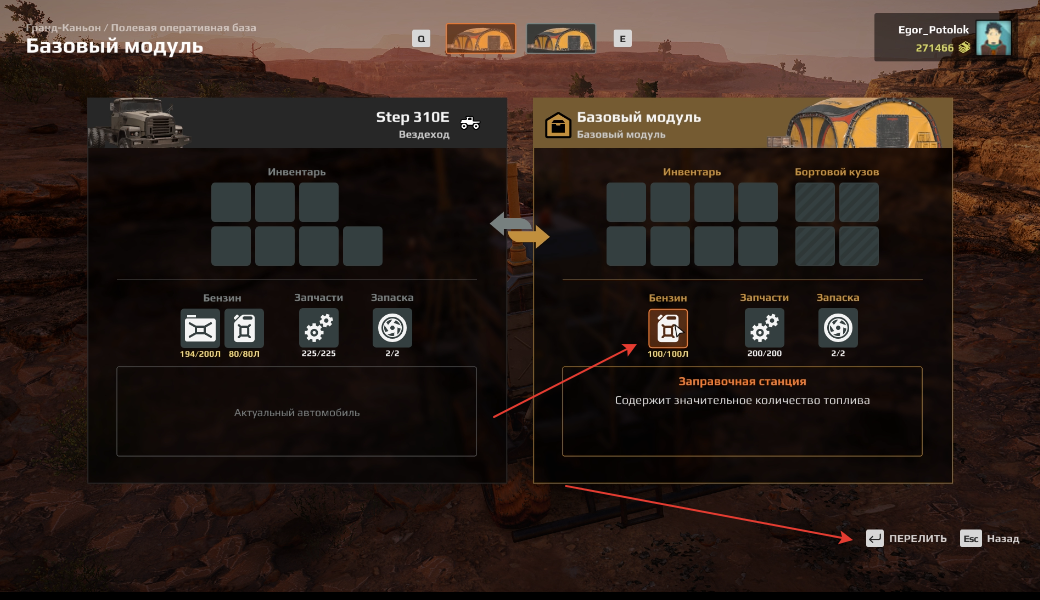The width and height of the screenshot is (1040, 600).
Task: Click the Step 310E truck thumbnail
Action: pos(141,123)
